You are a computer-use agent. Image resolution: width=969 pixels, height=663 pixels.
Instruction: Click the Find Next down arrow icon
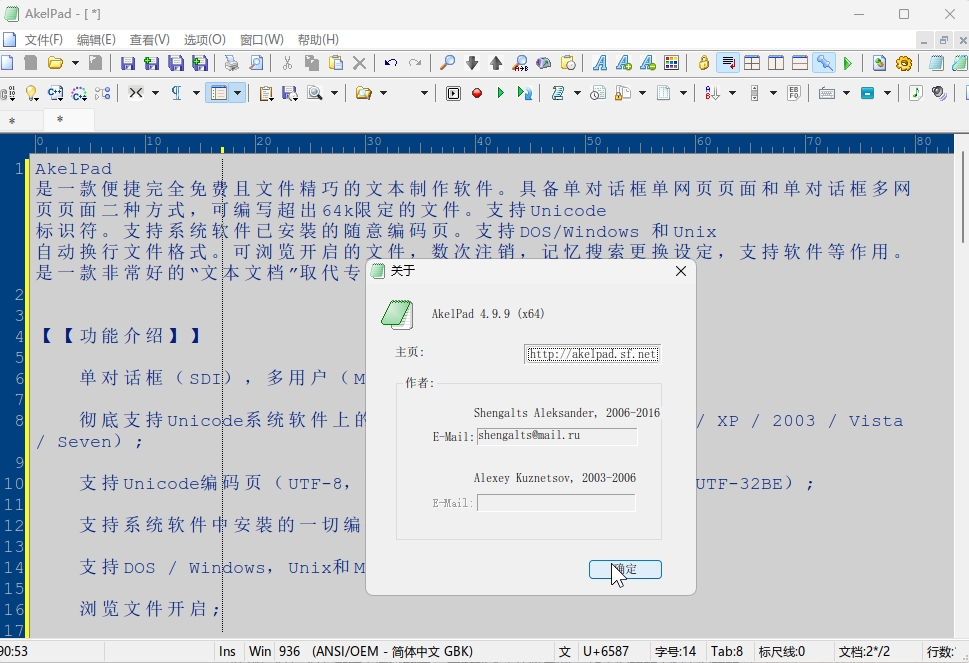(472, 62)
